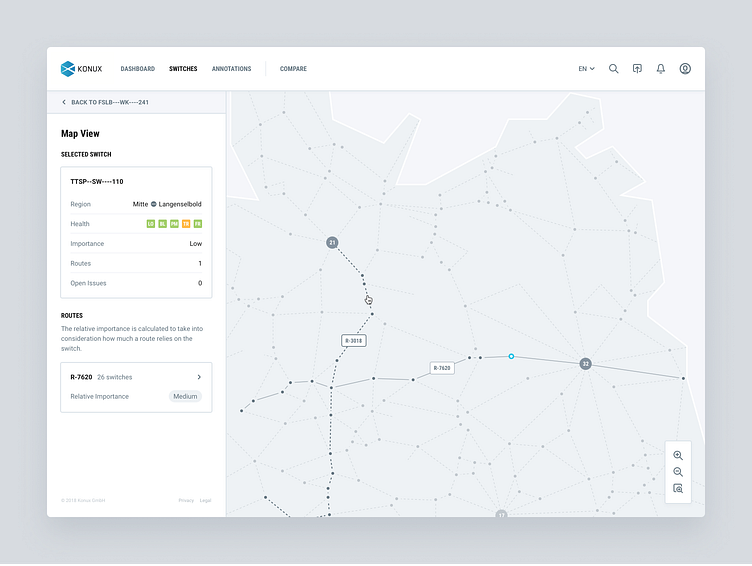Expand route R-7620 with its chevron
752x566 pixels.
pos(199,377)
